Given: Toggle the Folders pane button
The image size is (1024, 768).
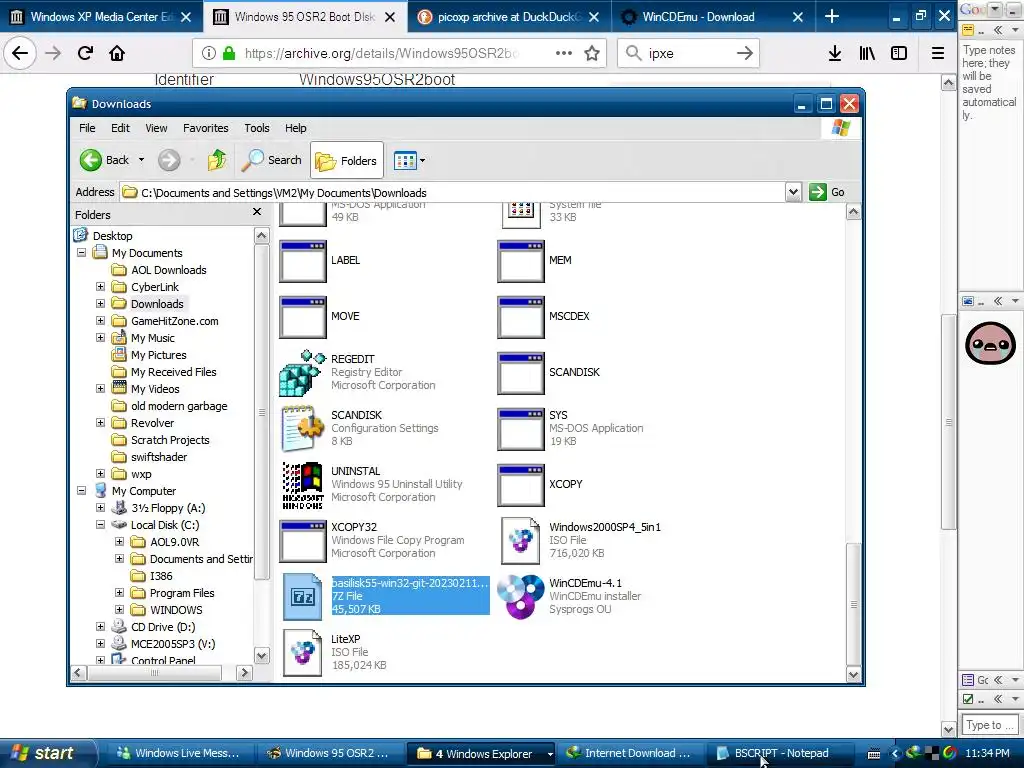Looking at the screenshot, I should pyautogui.click(x=347, y=161).
